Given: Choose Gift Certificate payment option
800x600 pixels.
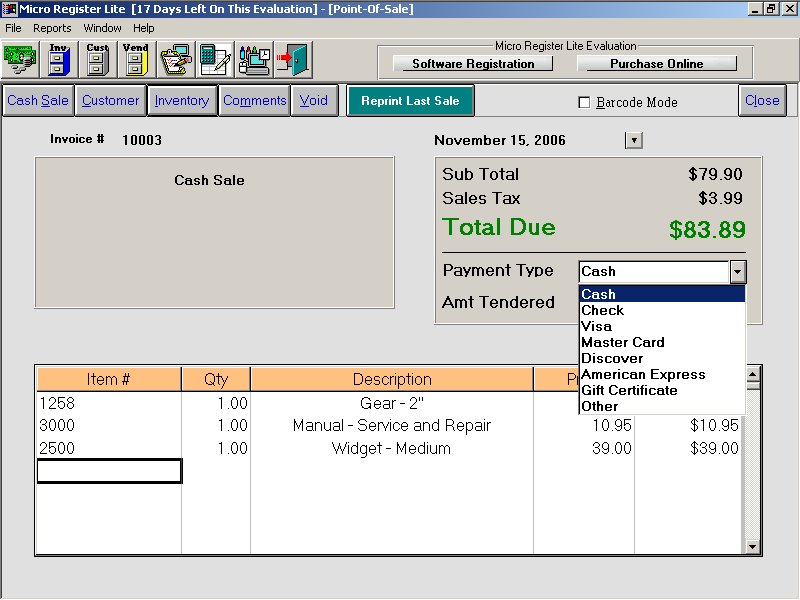Looking at the screenshot, I should click(x=629, y=390).
